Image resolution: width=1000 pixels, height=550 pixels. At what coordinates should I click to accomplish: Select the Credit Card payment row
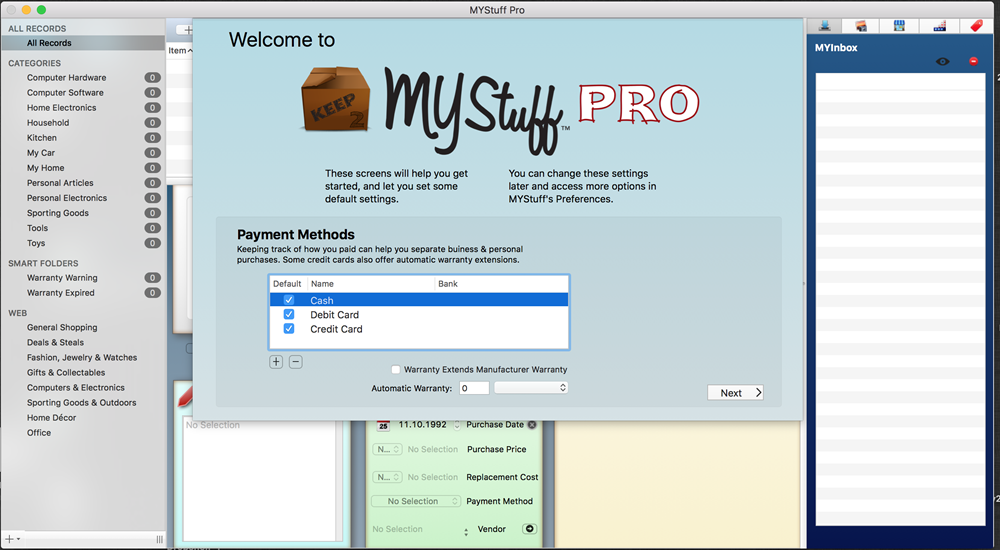click(x=419, y=329)
